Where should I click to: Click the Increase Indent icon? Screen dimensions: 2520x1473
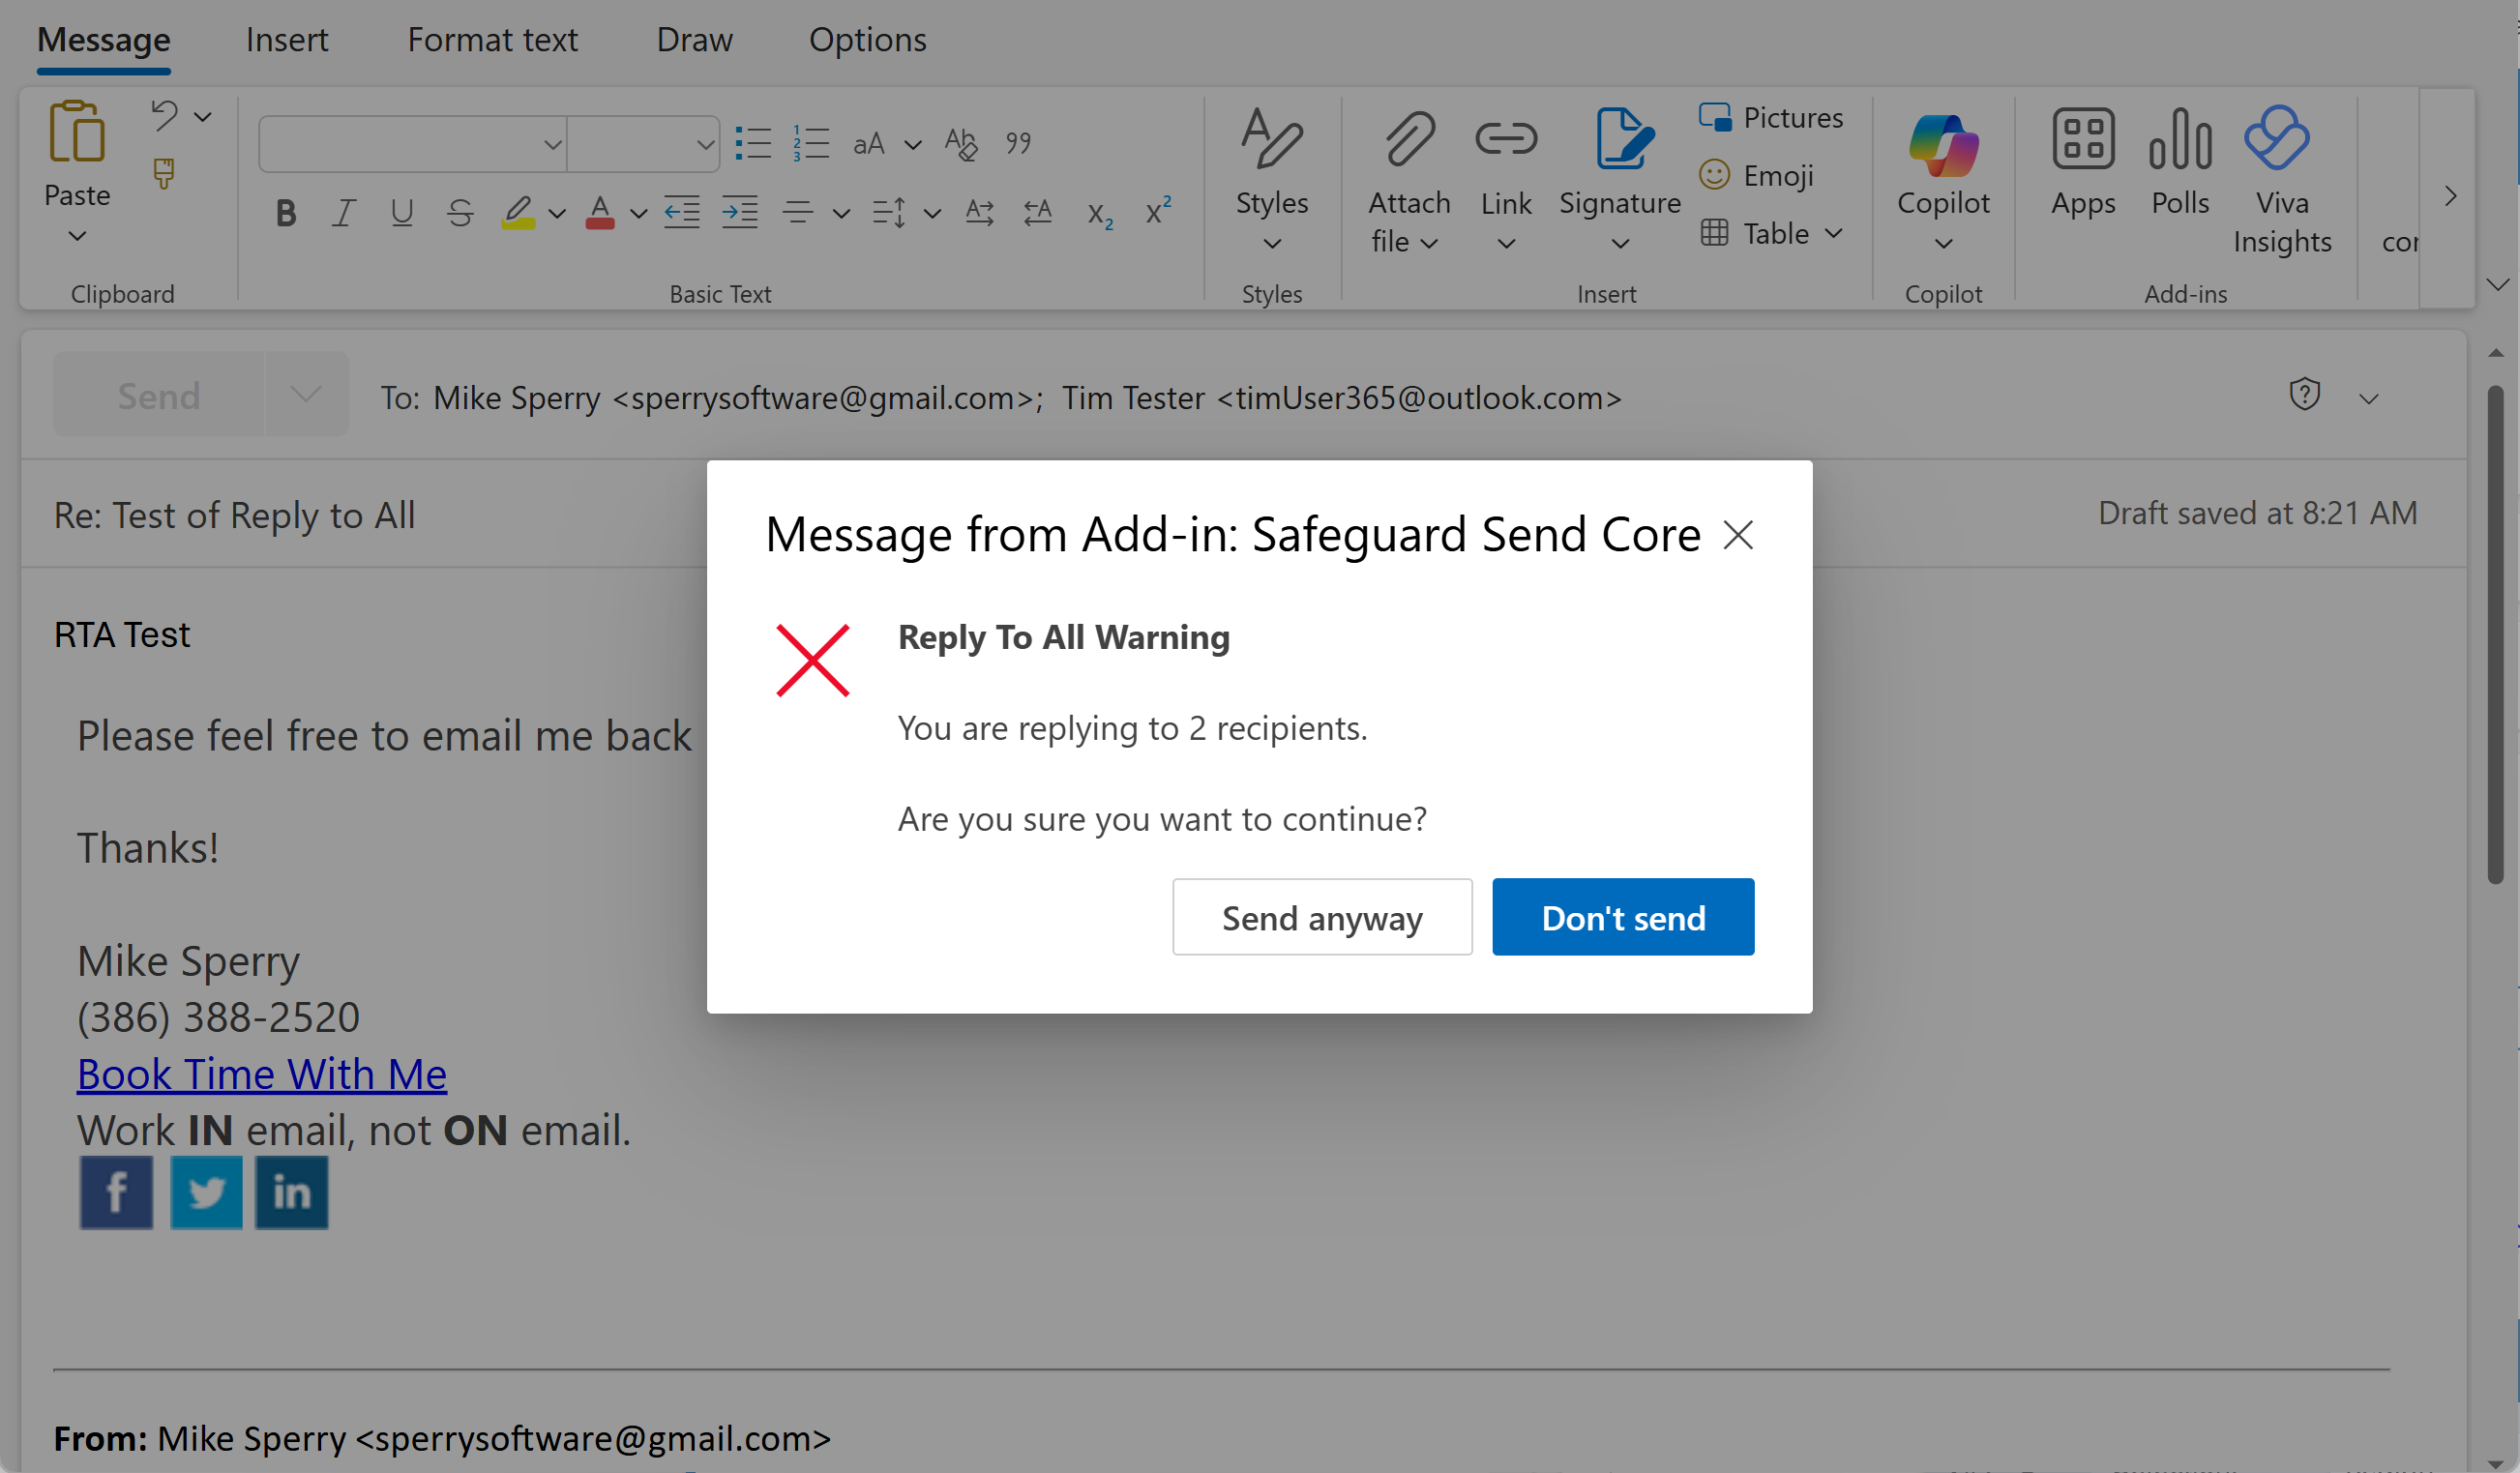(740, 212)
